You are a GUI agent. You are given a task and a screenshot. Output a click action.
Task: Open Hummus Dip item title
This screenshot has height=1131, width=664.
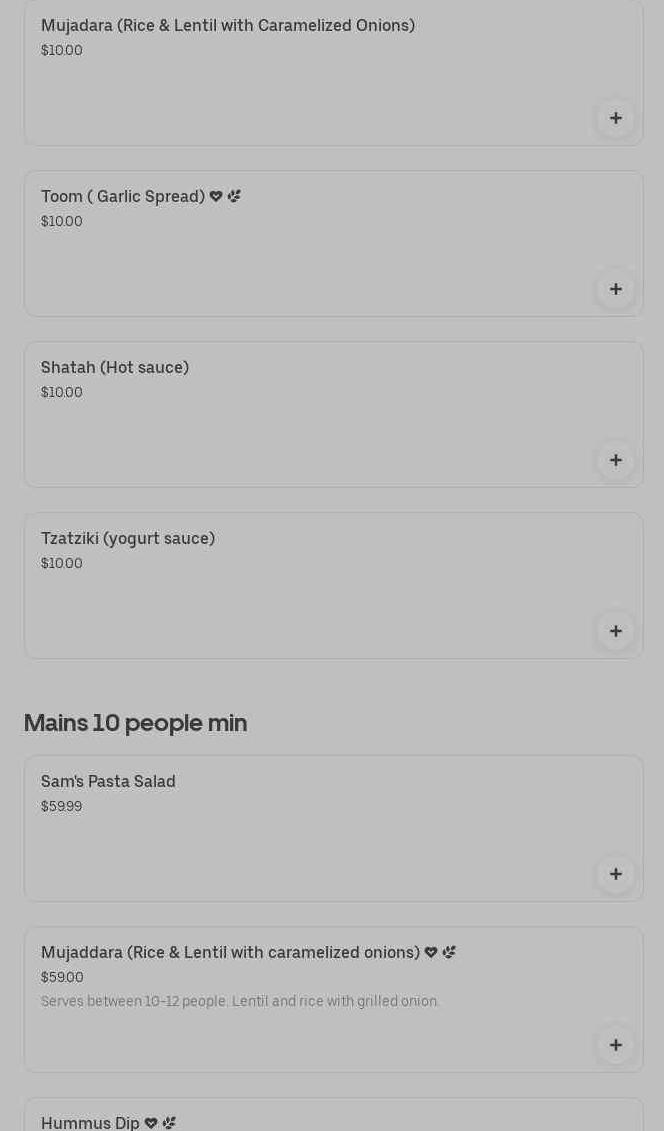click(90, 1123)
